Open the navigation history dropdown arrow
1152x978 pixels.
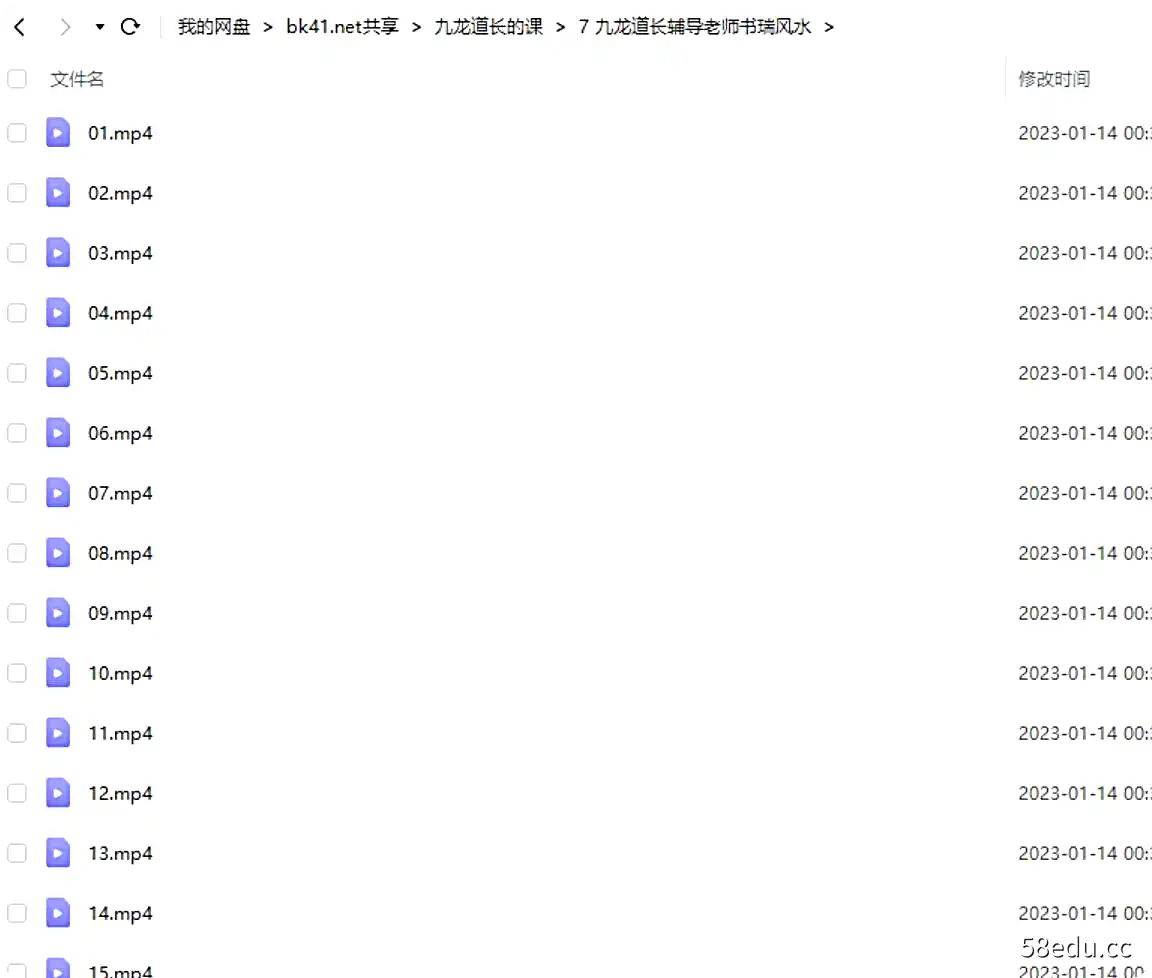99,27
